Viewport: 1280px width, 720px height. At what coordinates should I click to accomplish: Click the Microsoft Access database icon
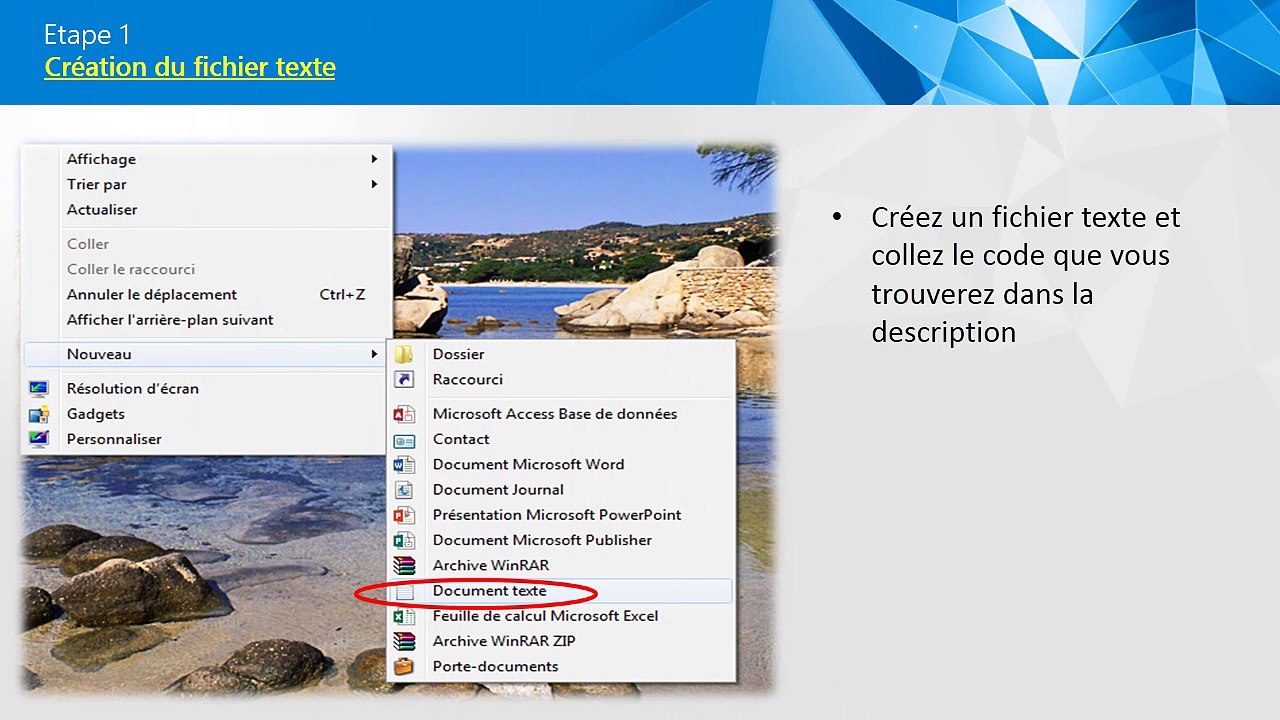404,414
